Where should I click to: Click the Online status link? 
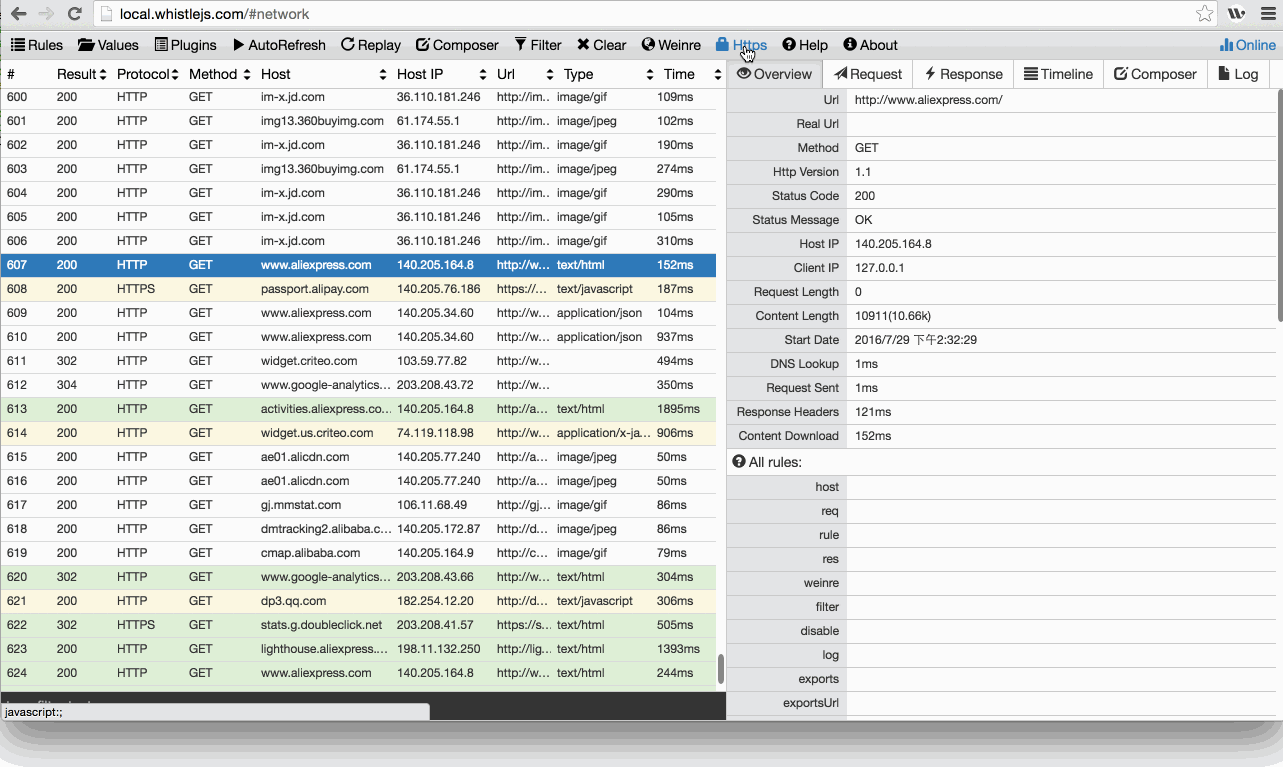point(1247,45)
